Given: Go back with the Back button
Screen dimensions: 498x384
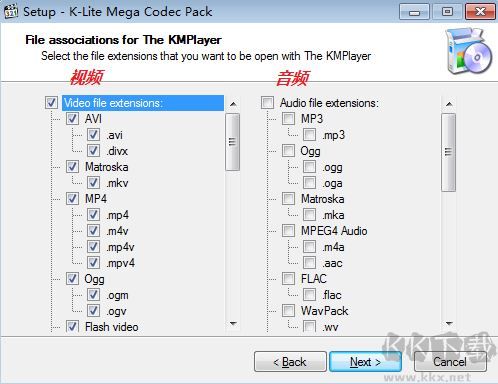Looking at the screenshot, I should [290, 362].
